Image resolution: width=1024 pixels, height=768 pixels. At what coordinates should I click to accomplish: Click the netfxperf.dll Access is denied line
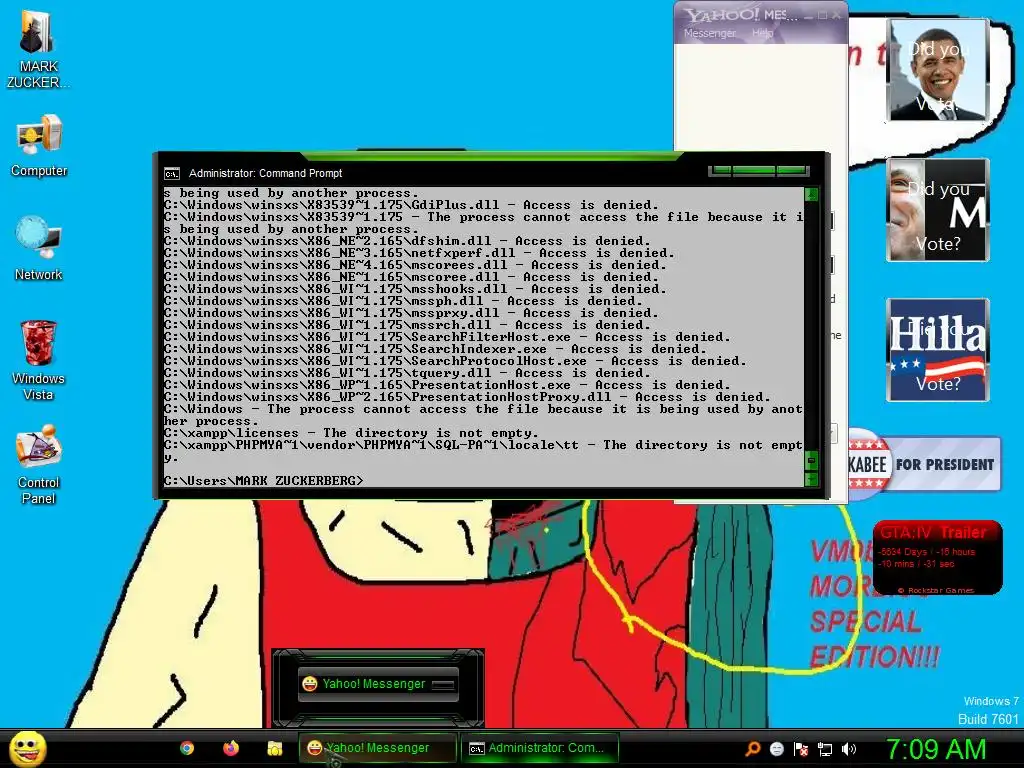point(419,253)
